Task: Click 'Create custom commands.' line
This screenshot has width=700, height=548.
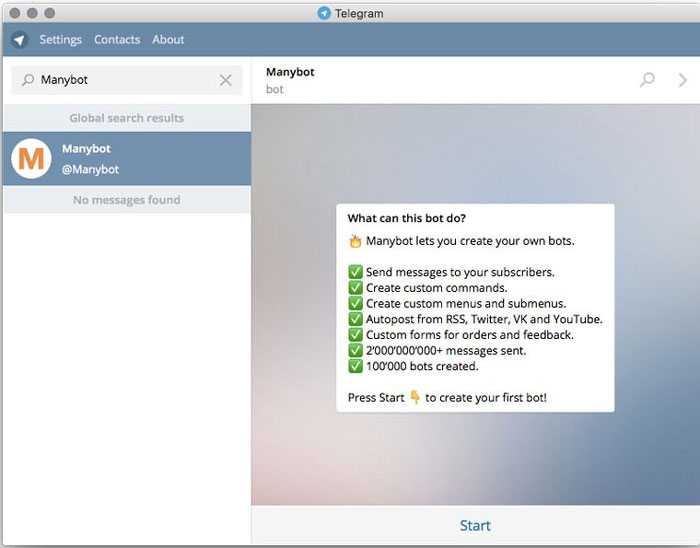Action: point(428,288)
